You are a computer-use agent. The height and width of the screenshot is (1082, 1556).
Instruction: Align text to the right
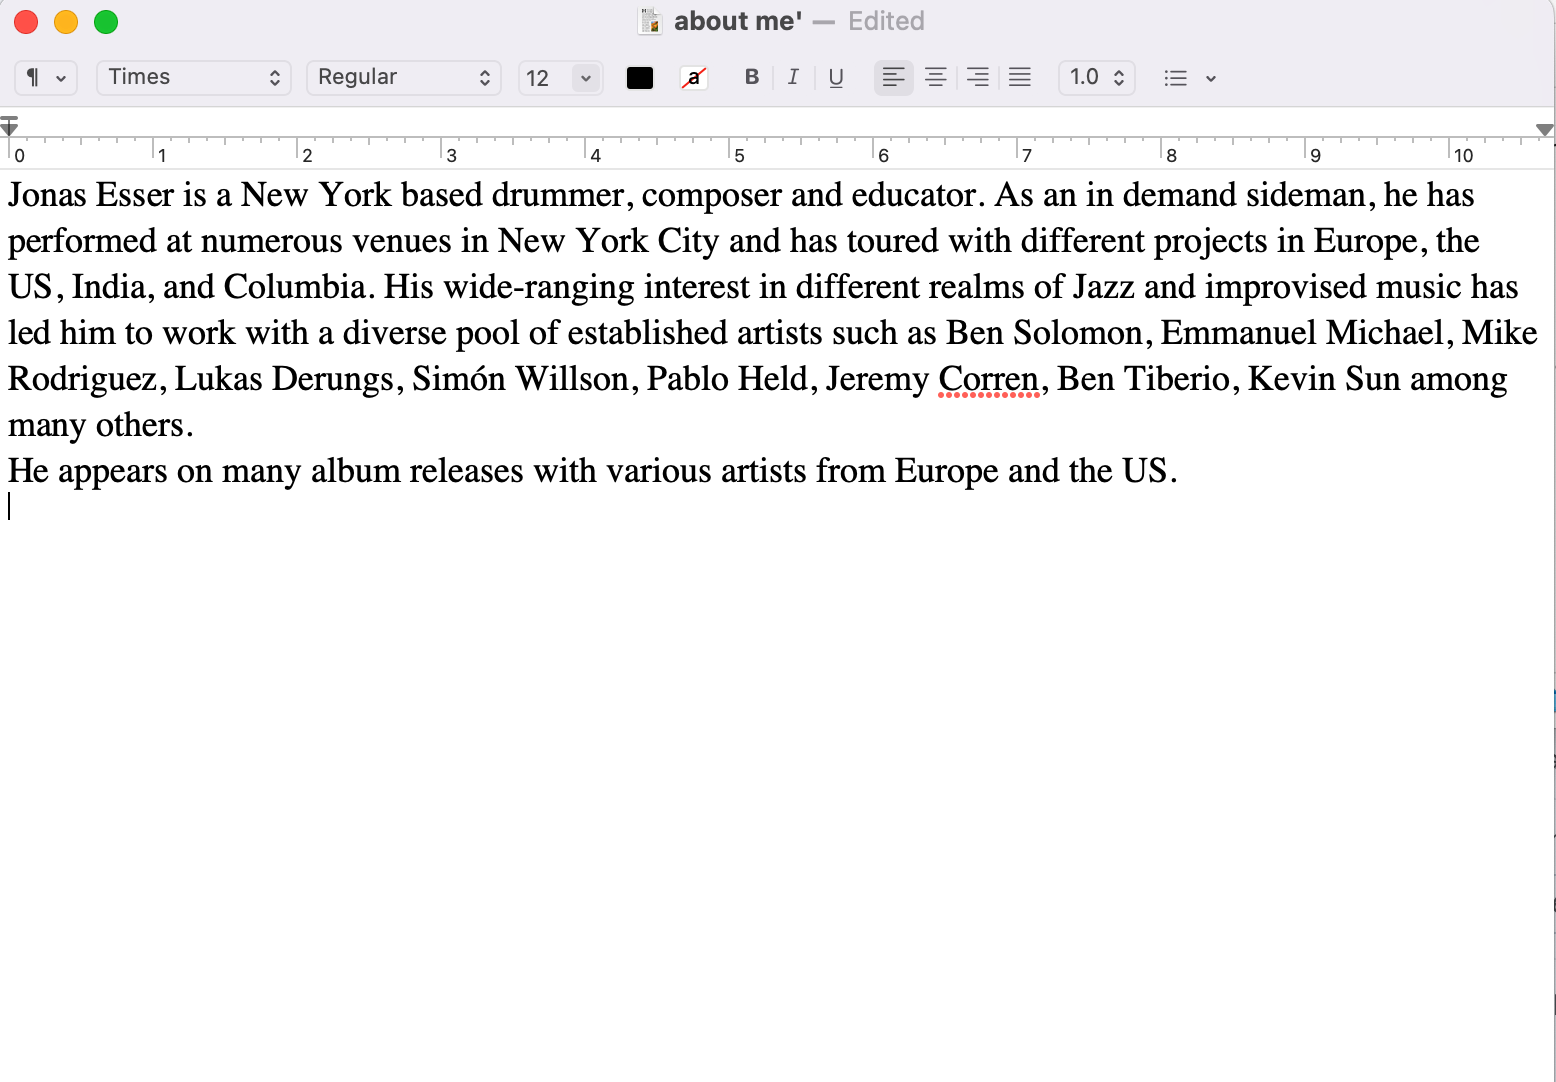point(978,77)
